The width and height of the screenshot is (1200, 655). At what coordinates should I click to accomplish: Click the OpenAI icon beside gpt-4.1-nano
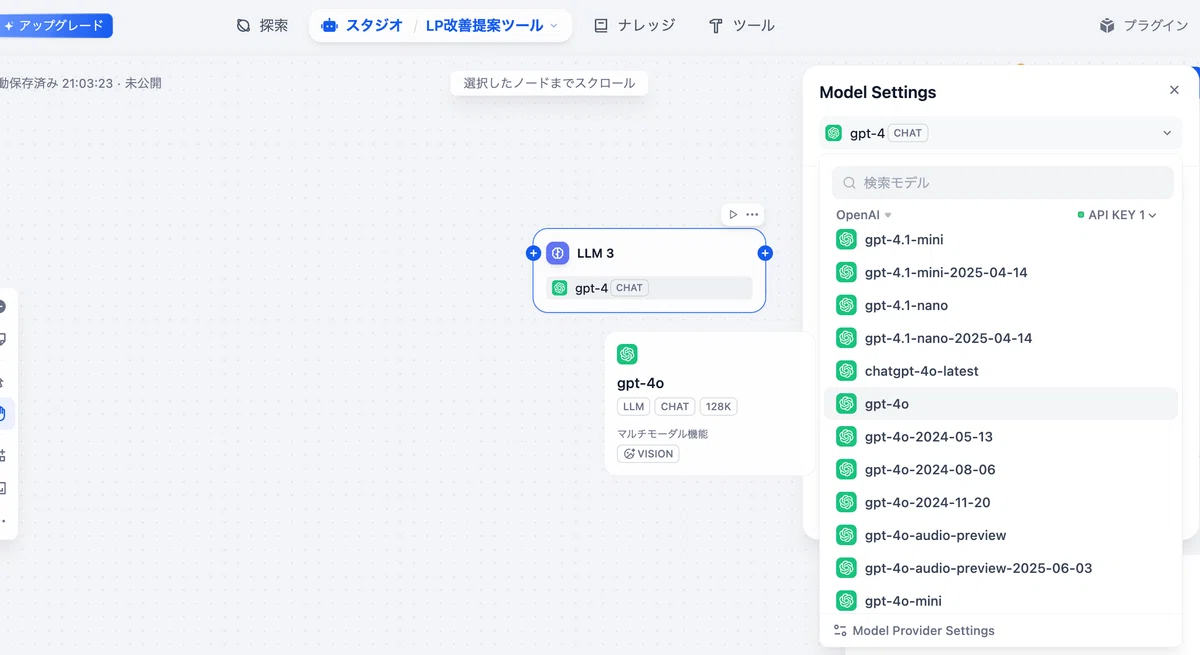coord(847,305)
